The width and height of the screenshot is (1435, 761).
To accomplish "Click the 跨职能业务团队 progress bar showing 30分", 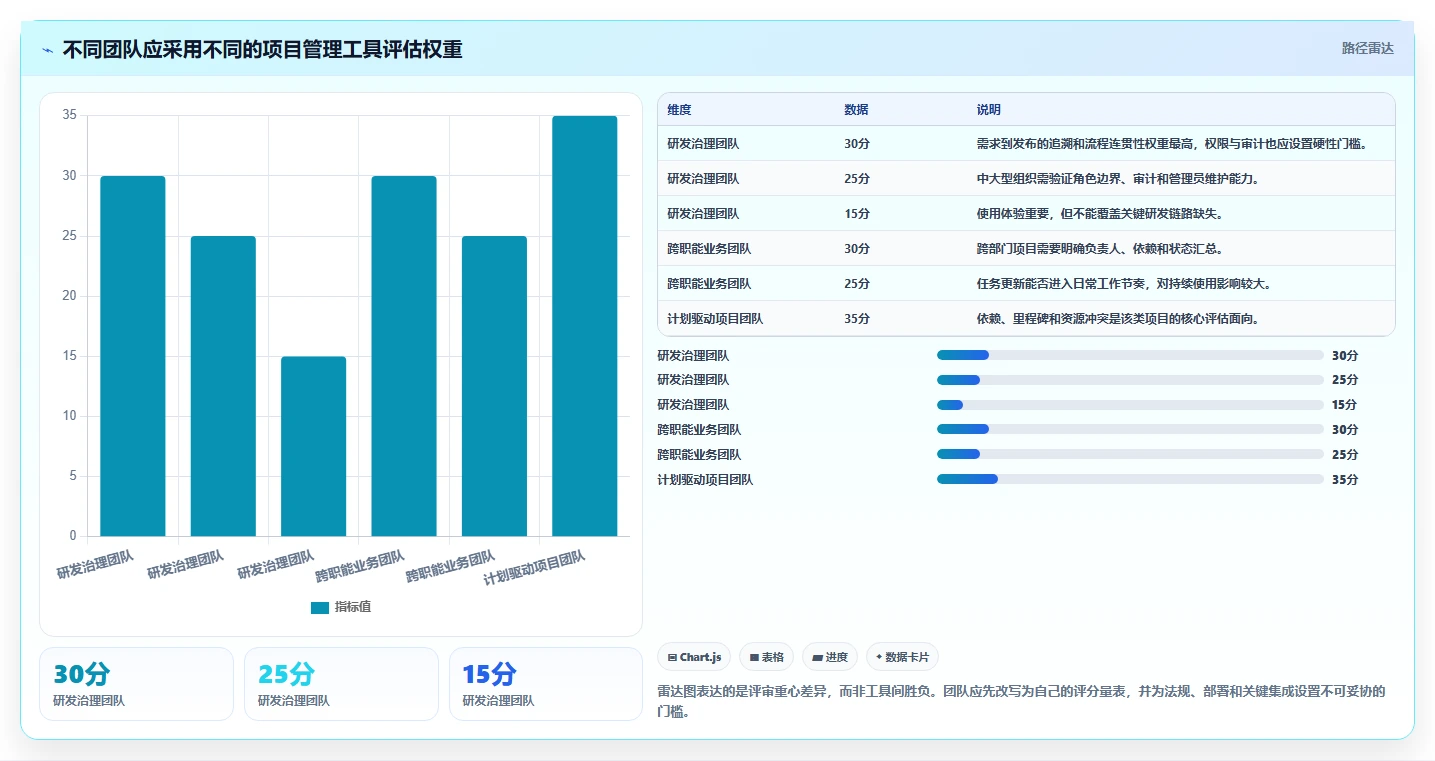I will [1130, 429].
